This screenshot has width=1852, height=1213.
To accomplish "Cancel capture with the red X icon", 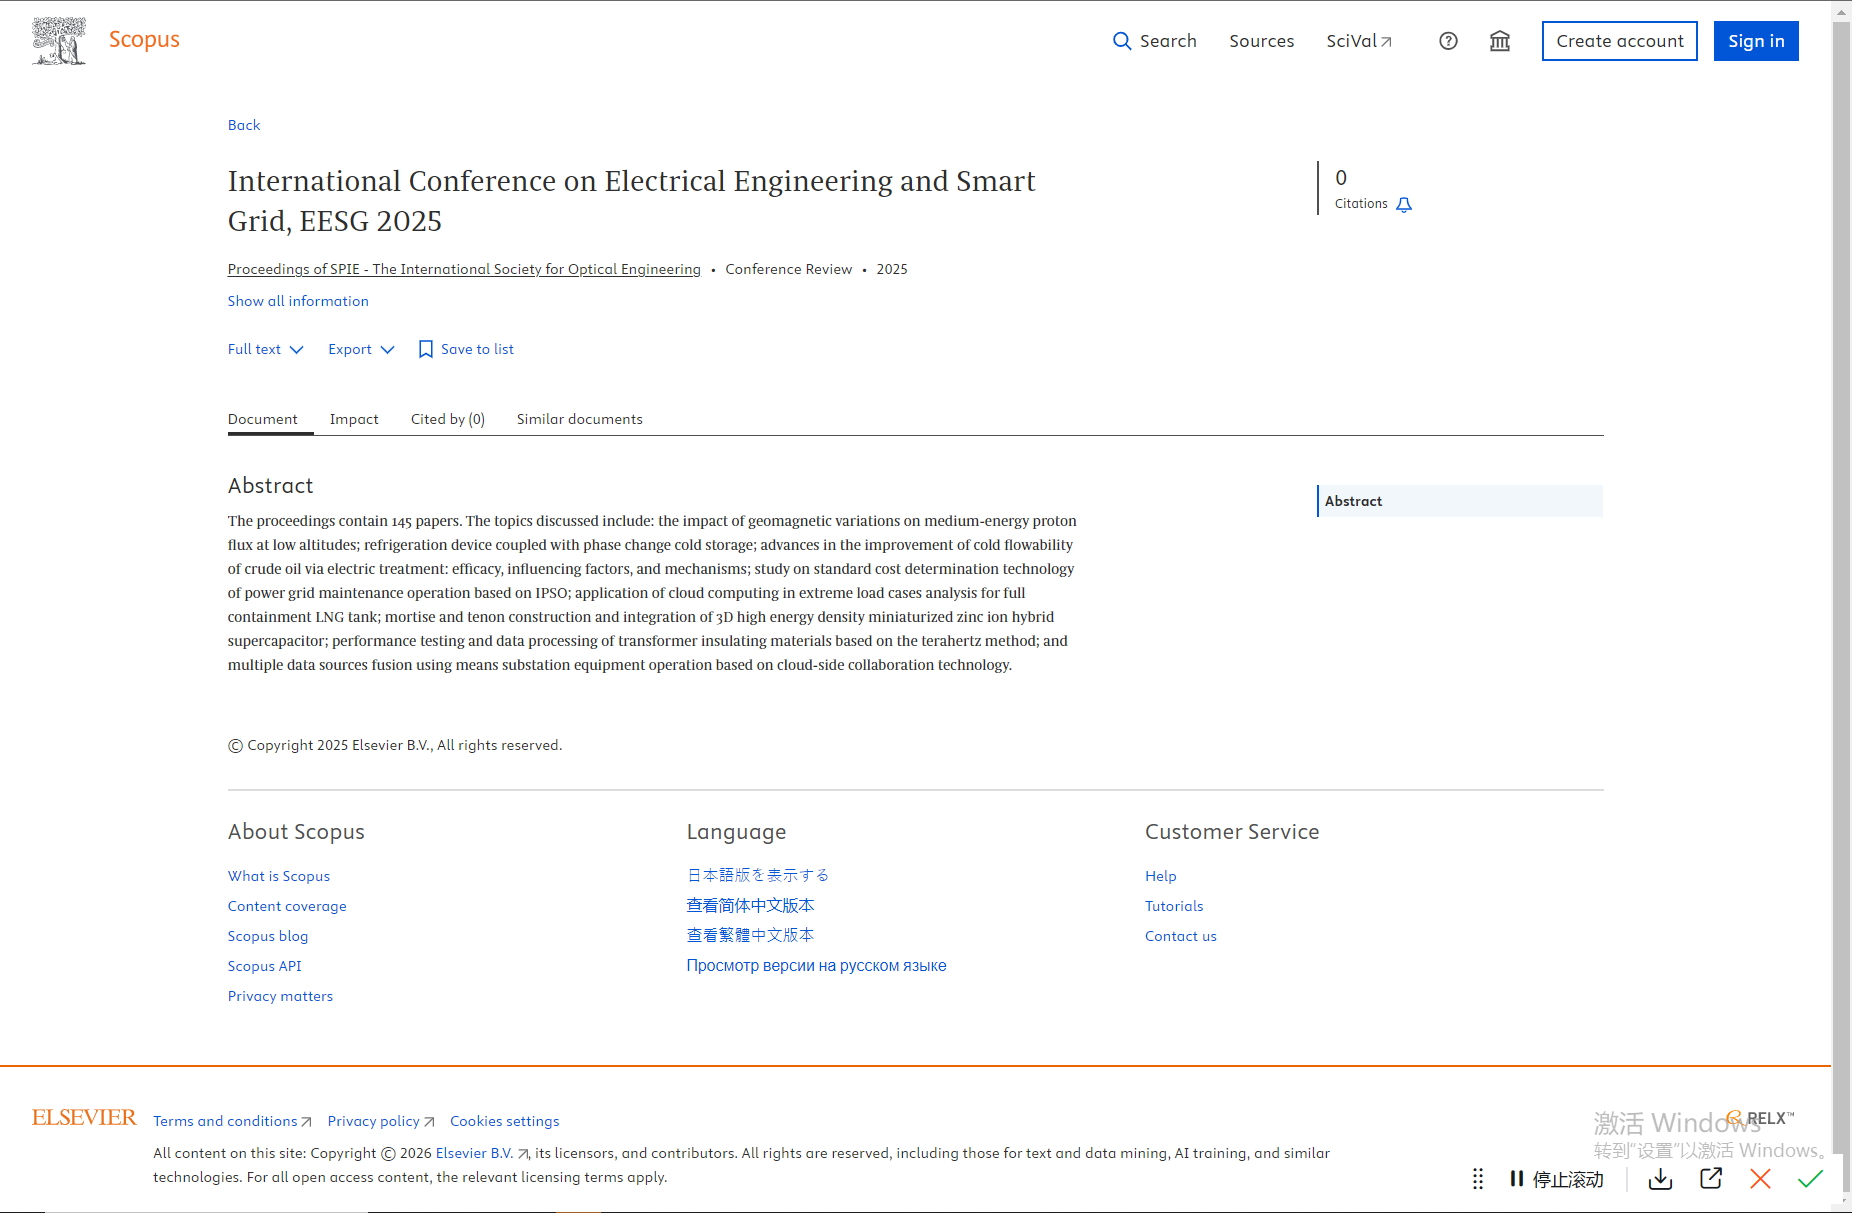I will (1760, 1179).
